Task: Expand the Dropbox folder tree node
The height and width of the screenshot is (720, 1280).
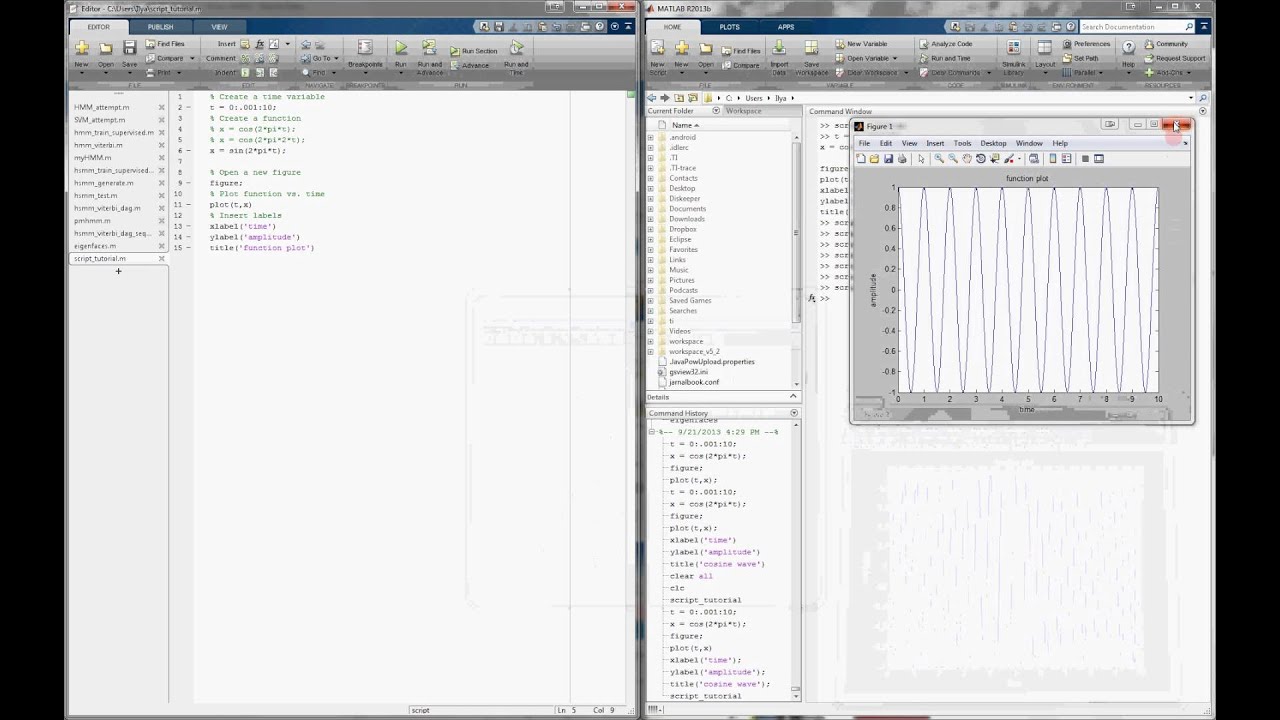Action: pos(650,229)
